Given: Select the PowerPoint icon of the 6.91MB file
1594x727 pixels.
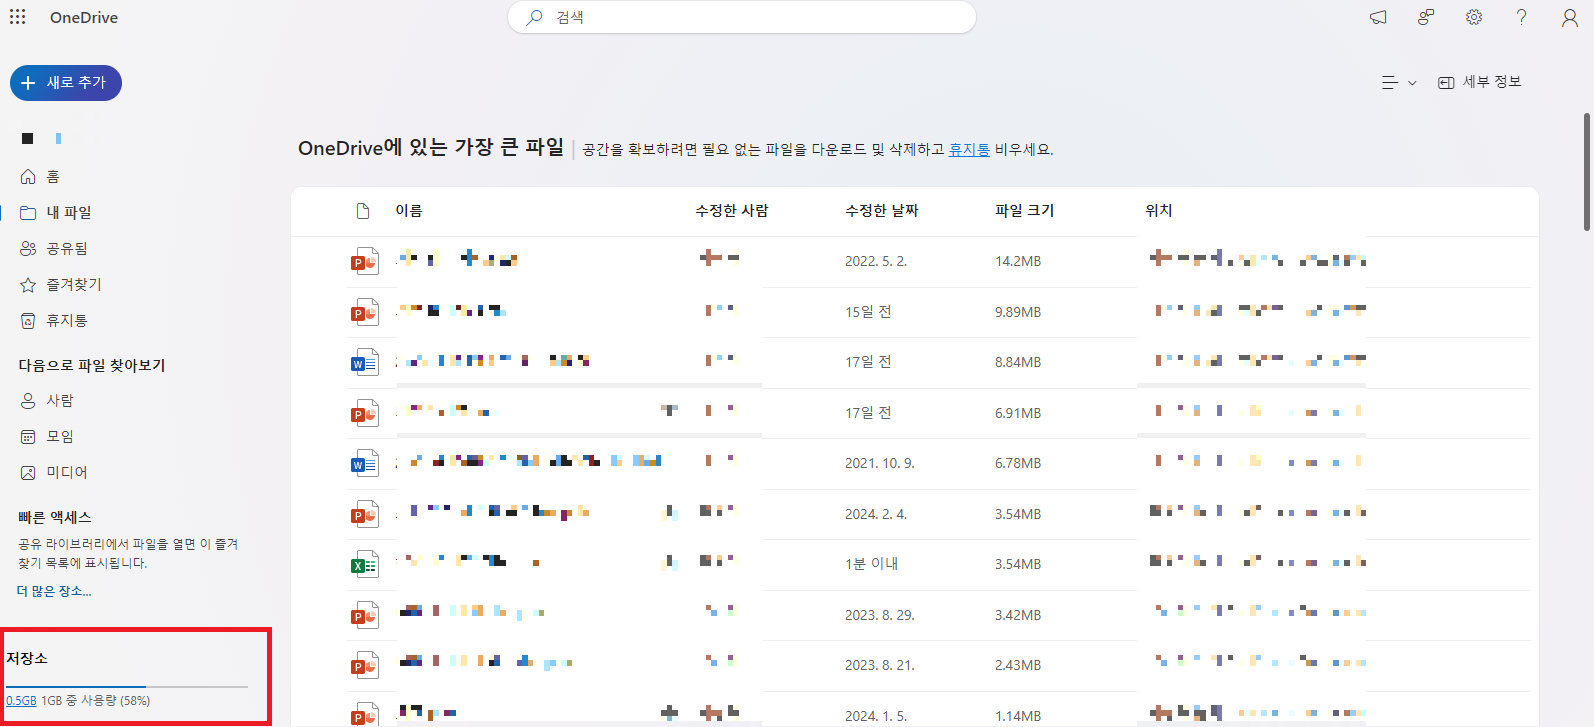Looking at the screenshot, I should (364, 413).
